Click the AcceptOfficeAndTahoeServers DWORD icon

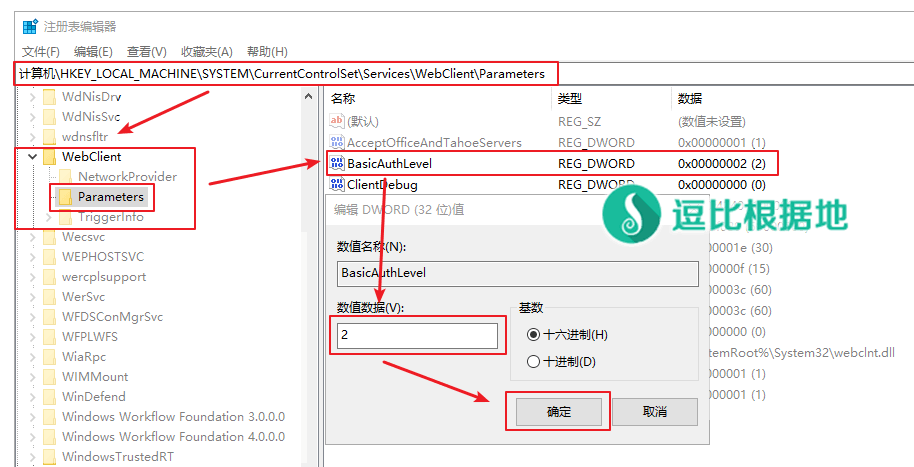[x=336, y=143]
